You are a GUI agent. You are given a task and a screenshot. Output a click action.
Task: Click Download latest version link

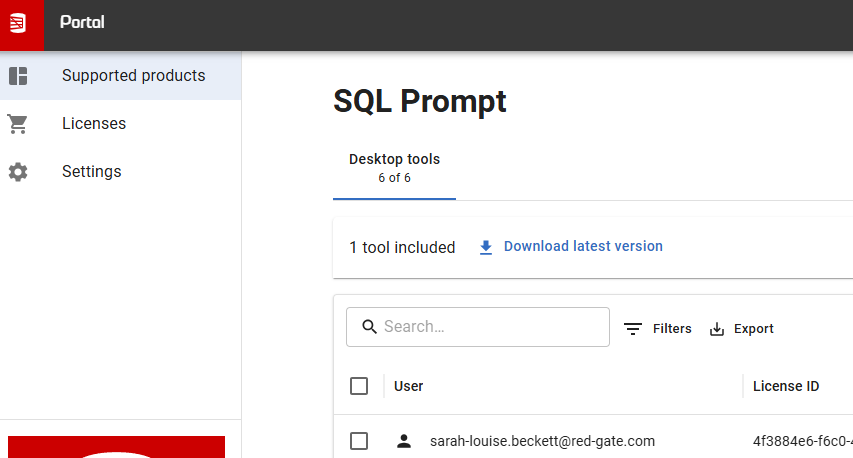click(583, 246)
